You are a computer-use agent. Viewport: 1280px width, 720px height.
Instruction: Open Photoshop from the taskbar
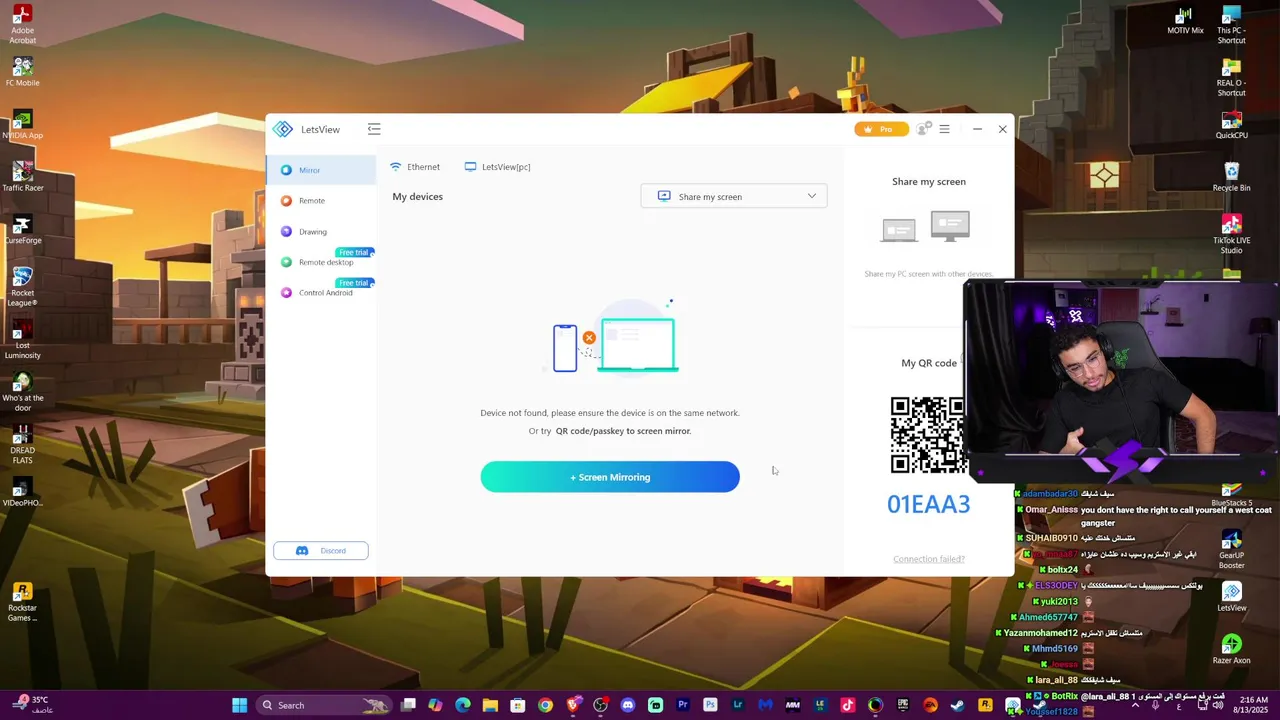(710, 705)
